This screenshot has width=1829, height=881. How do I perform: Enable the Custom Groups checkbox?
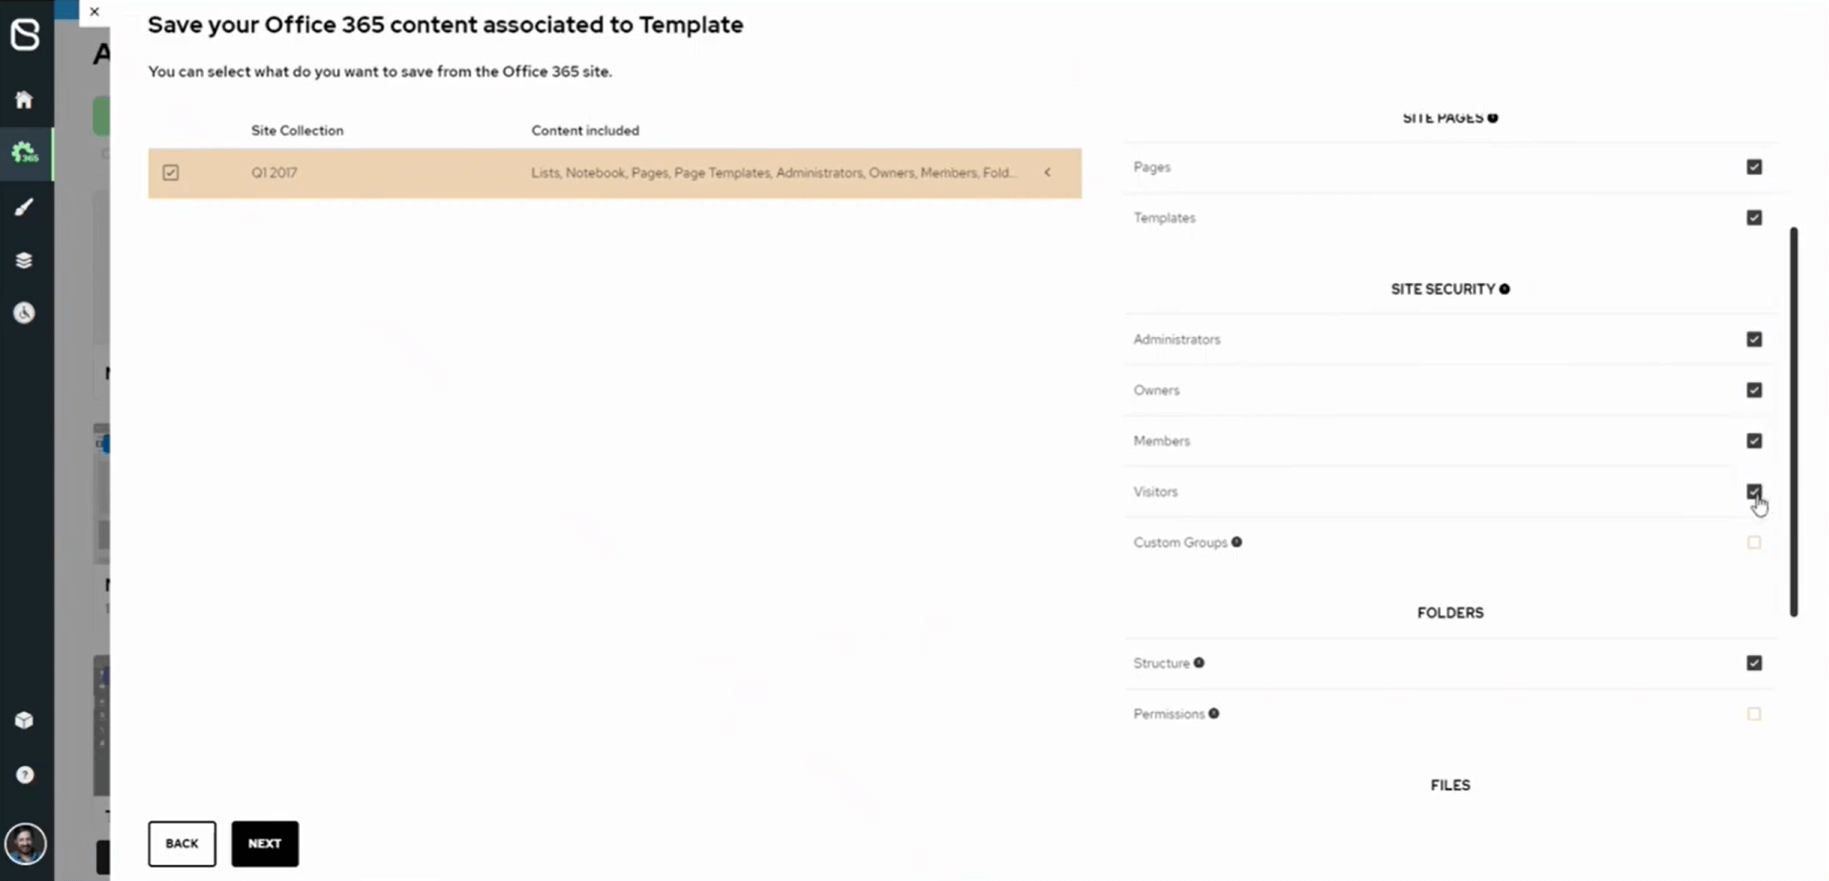(1754, 542)
